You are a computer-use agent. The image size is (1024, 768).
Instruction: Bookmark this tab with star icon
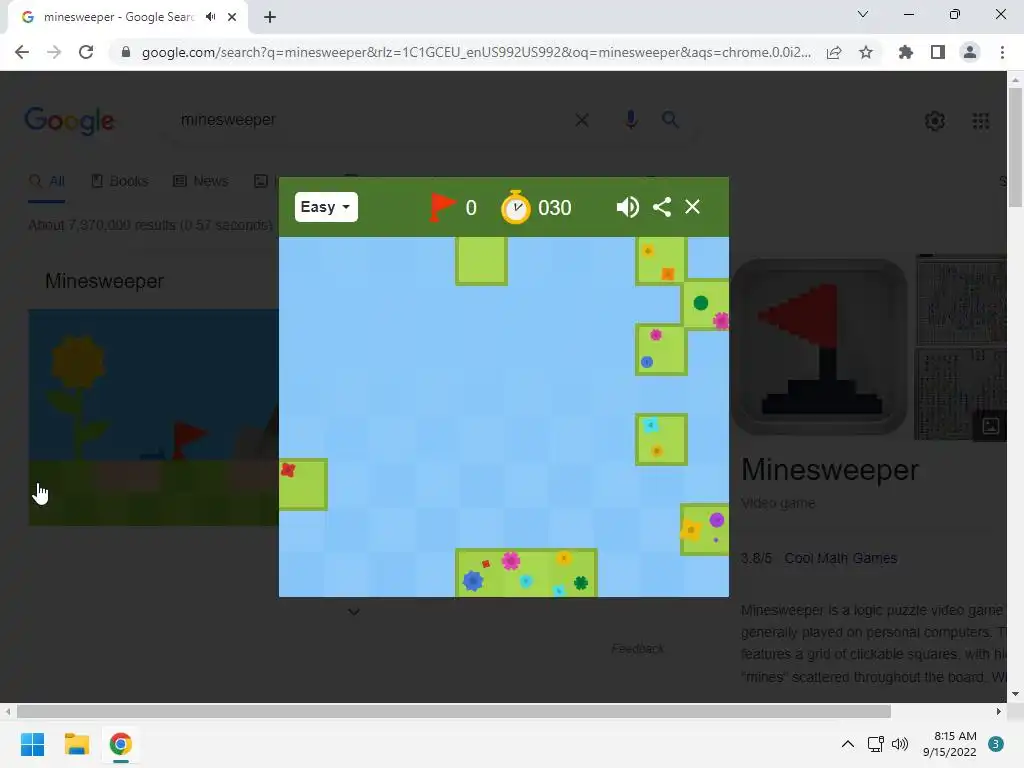pyautogui.click(x=866, y=52)
